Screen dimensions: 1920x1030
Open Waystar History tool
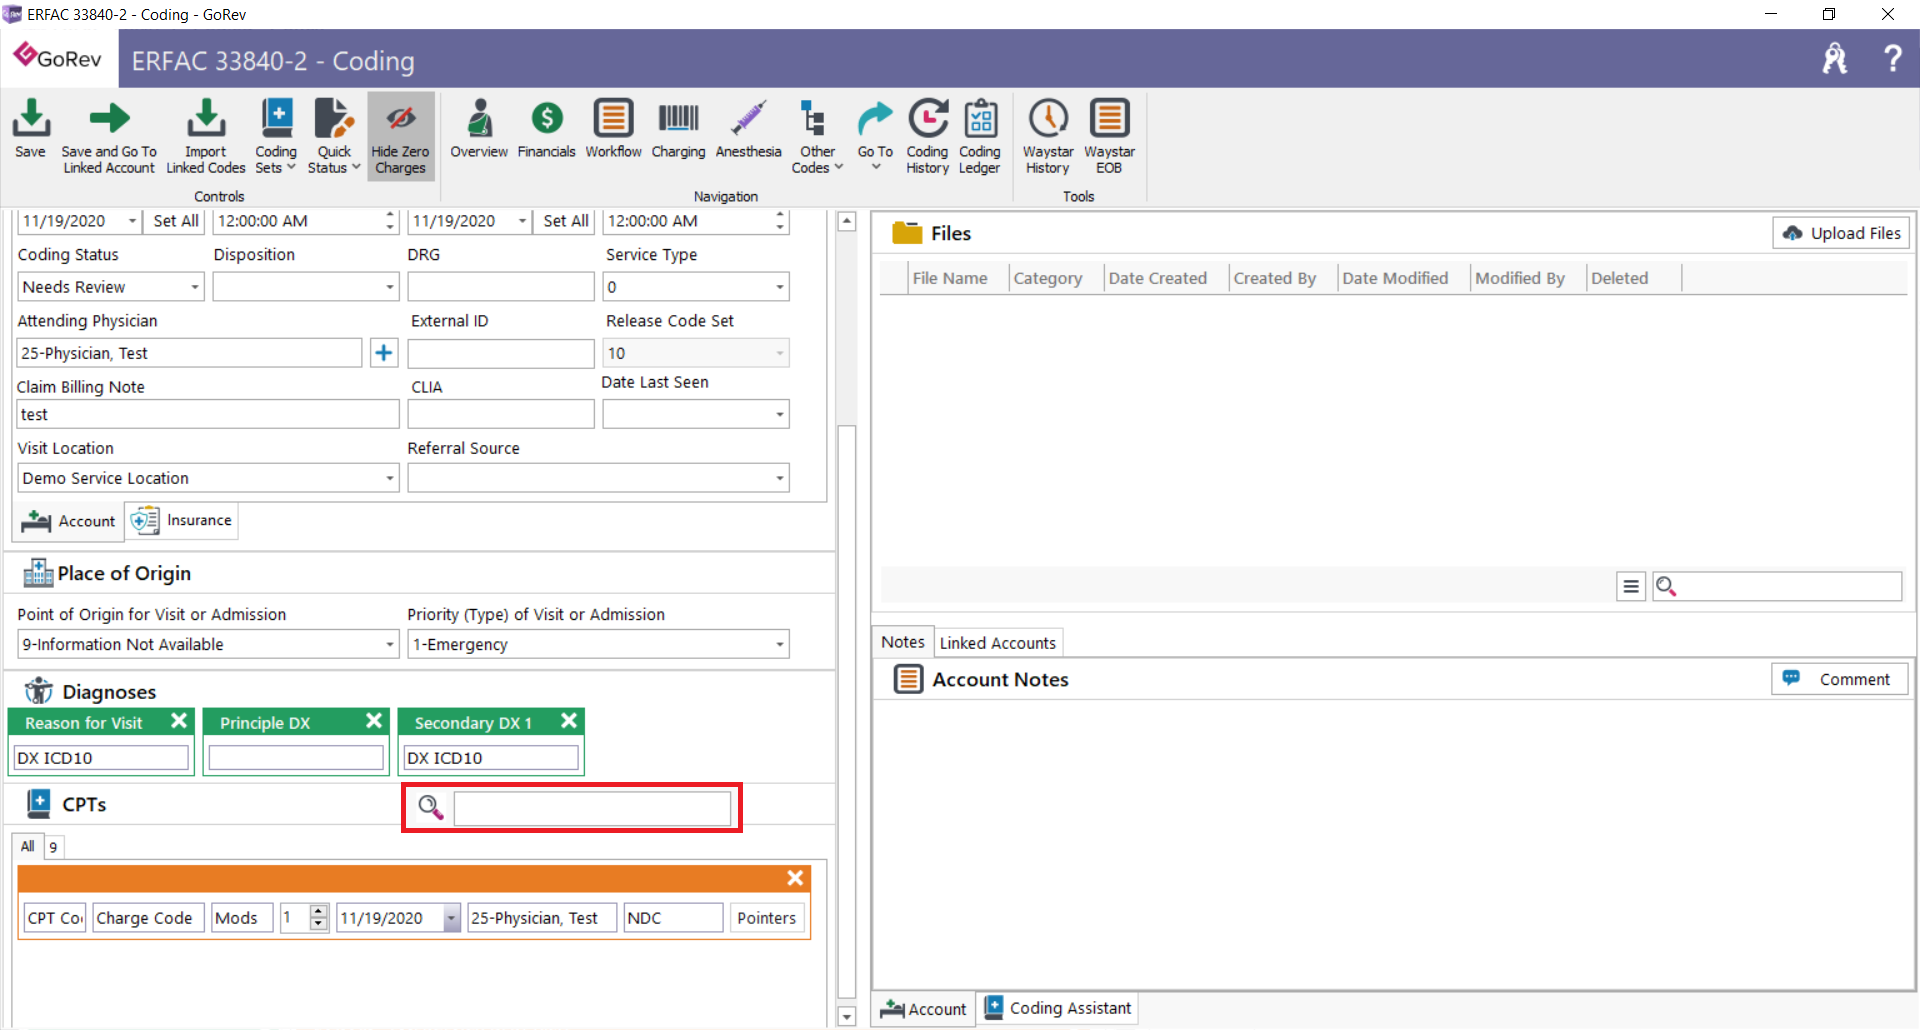1048,136
